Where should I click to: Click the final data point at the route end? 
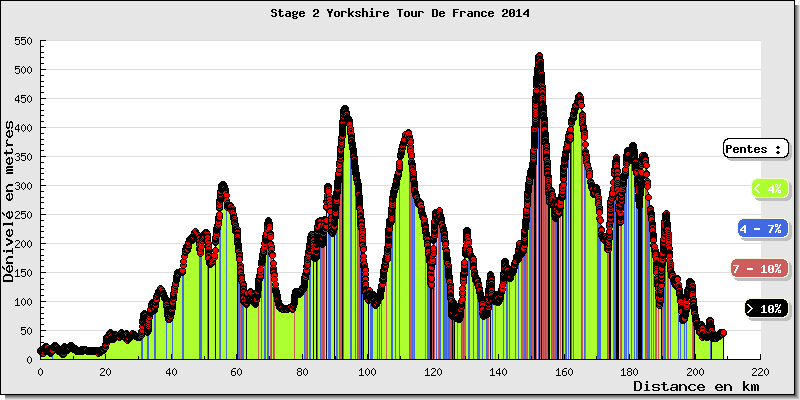click(723, 333)
